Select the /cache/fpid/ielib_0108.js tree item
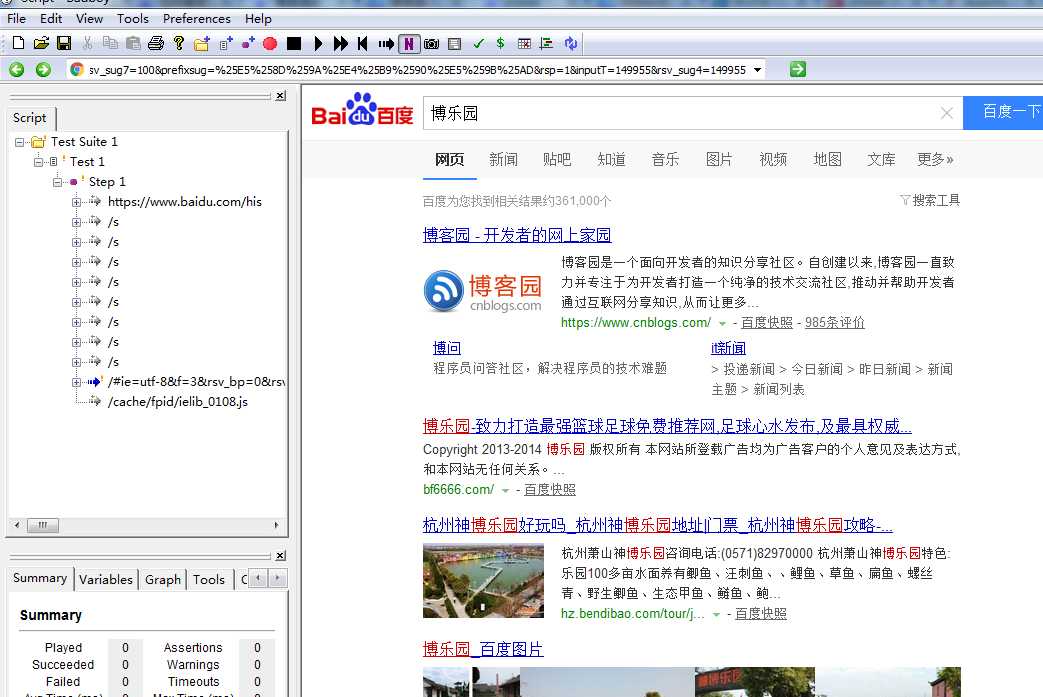1043x697 pixels. click(x=178, y=402)
